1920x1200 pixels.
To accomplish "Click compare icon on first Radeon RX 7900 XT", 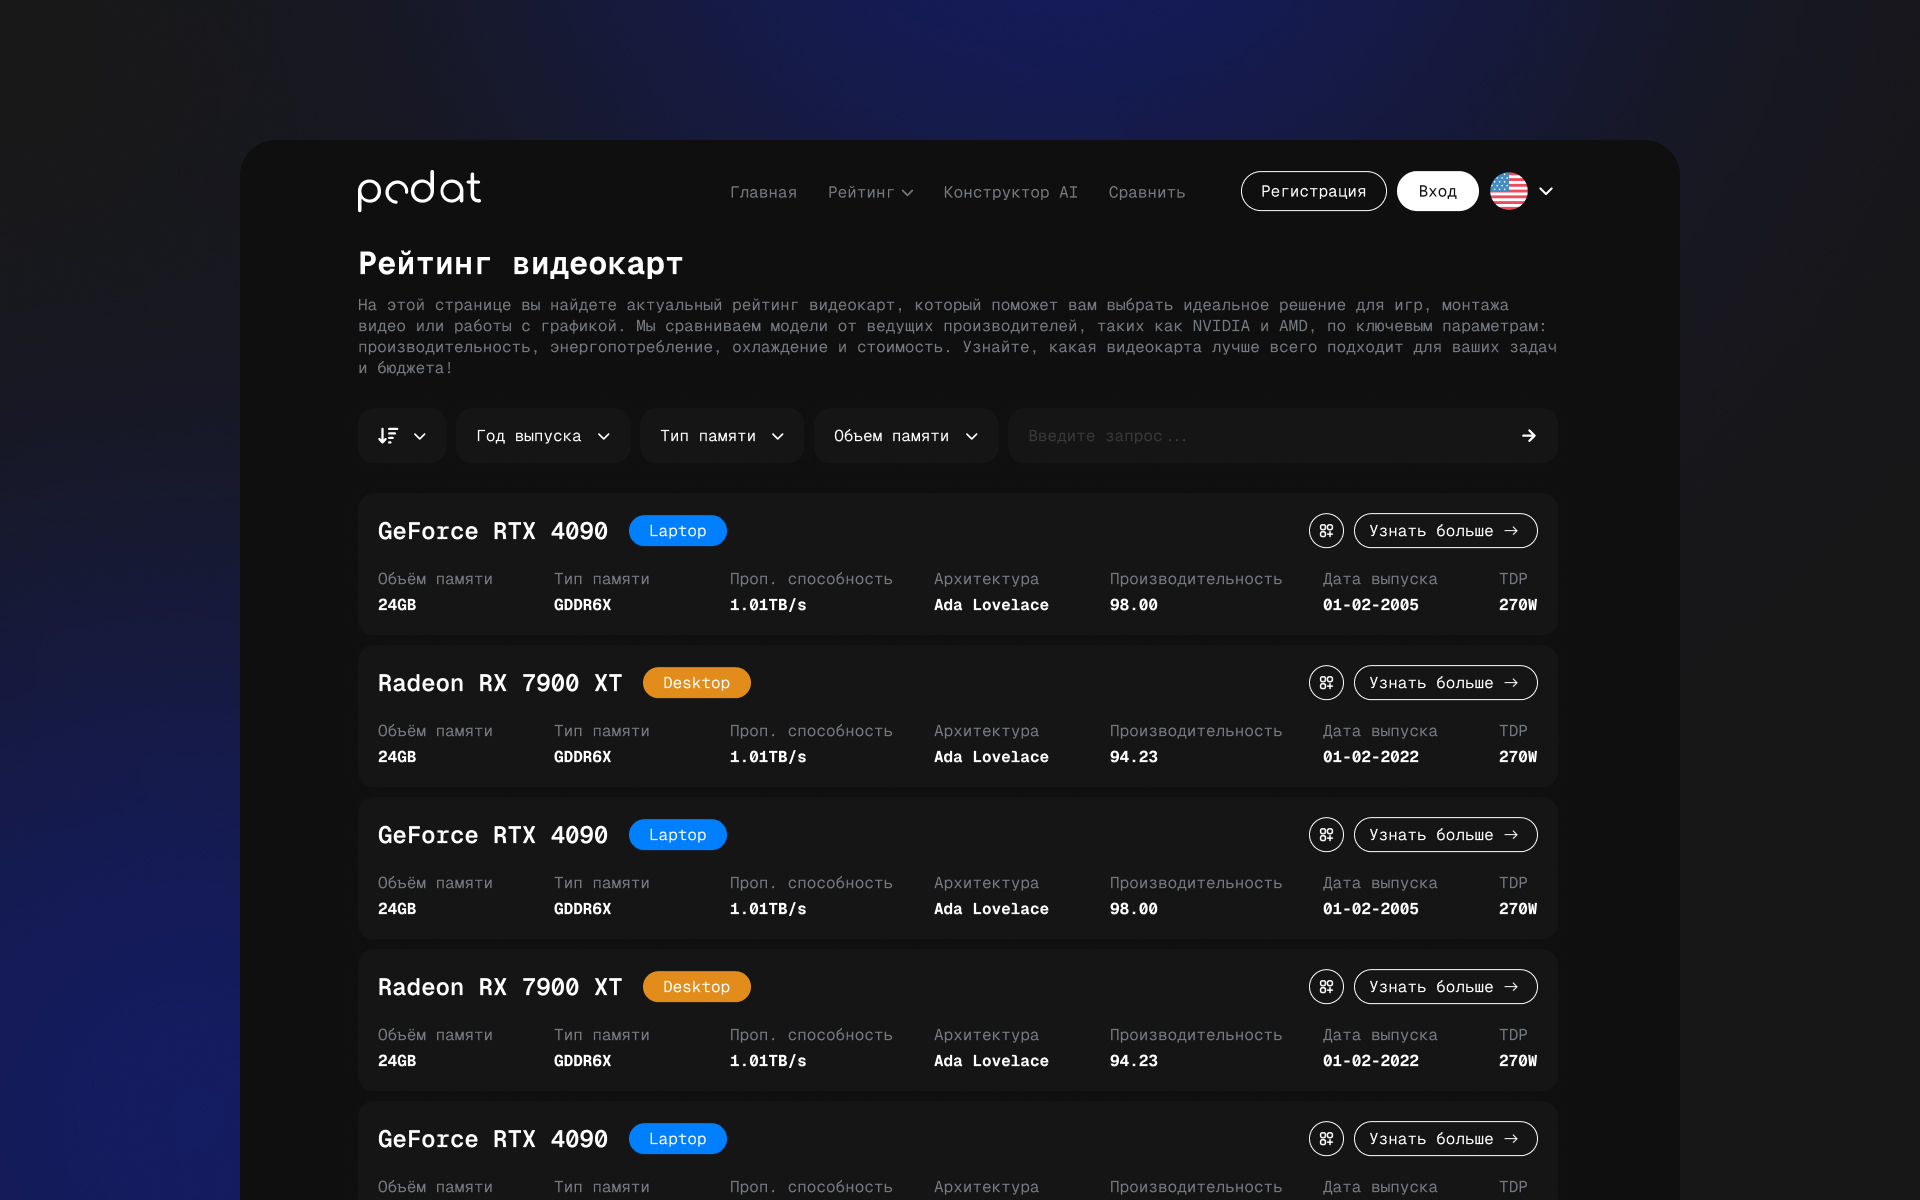I will [1326, 683].
